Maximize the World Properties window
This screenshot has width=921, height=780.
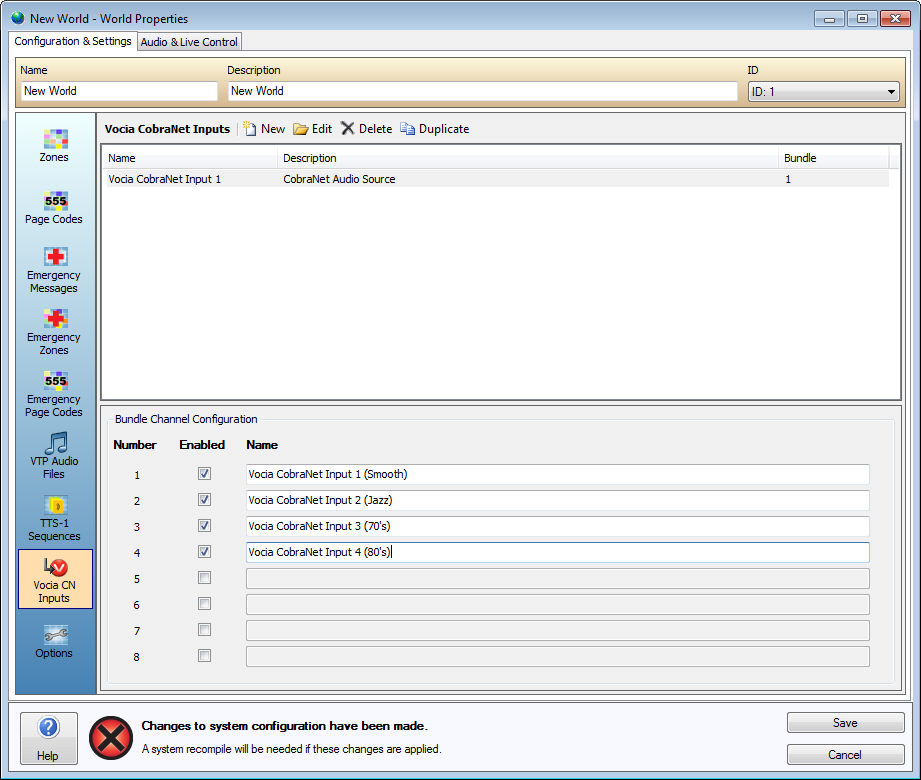pyautogui.click(x=862, y=19)
